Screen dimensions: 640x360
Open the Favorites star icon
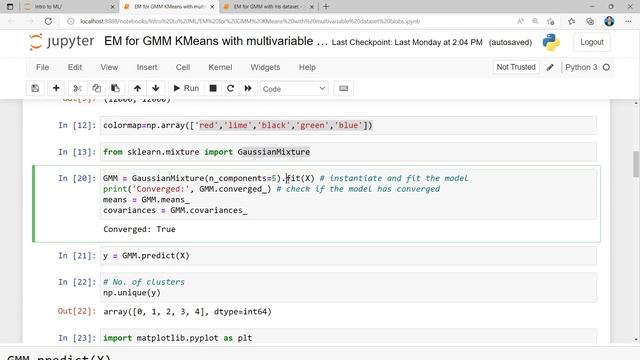[x=571, y=21]
